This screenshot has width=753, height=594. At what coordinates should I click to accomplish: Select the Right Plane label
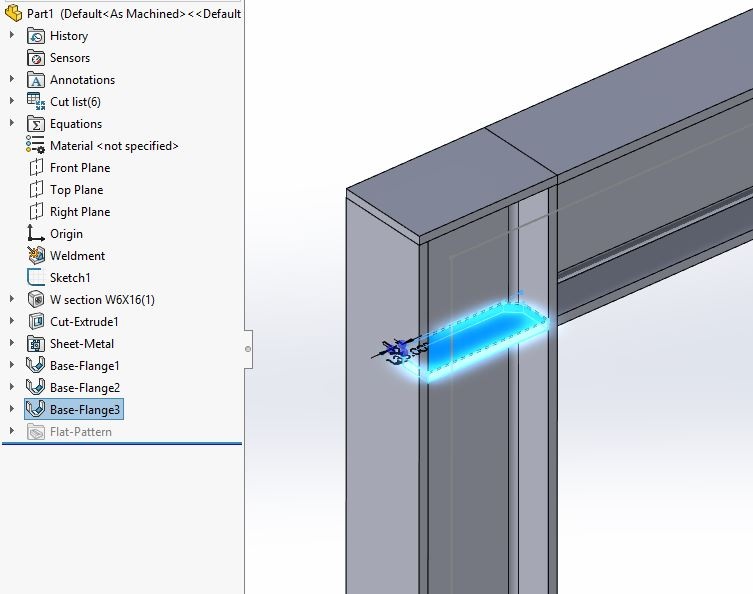point(80,212)
